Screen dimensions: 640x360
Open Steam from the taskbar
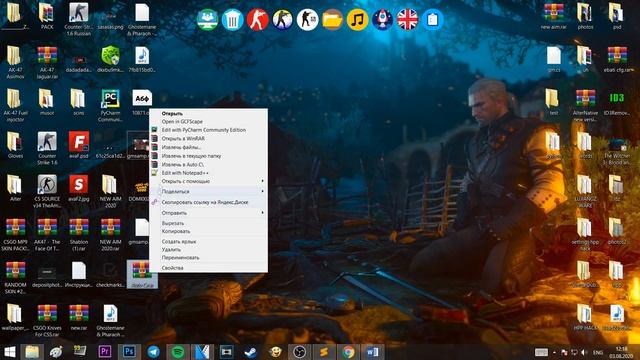point(250,352)
